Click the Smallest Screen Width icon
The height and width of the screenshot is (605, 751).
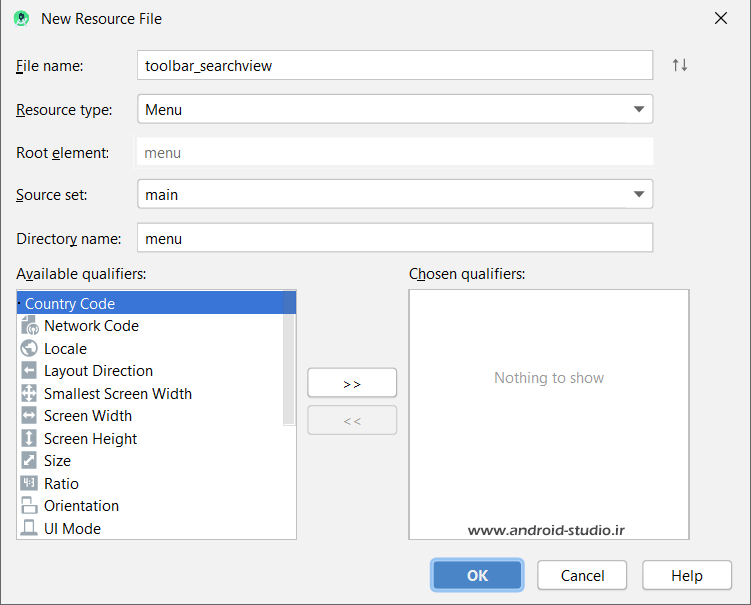click(x=29, y=394)
